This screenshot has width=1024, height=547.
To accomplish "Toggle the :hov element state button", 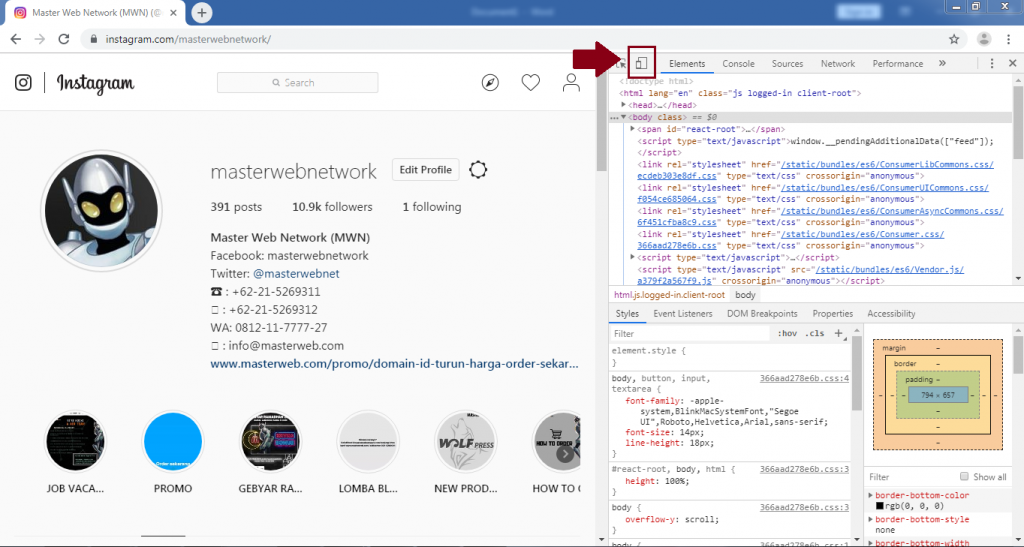I will tap(787, 334).
